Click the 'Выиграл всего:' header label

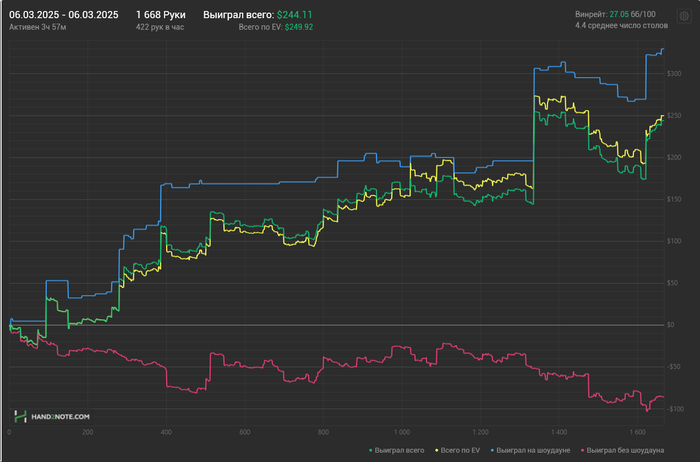pyautogui.click(x=239, y=15)
